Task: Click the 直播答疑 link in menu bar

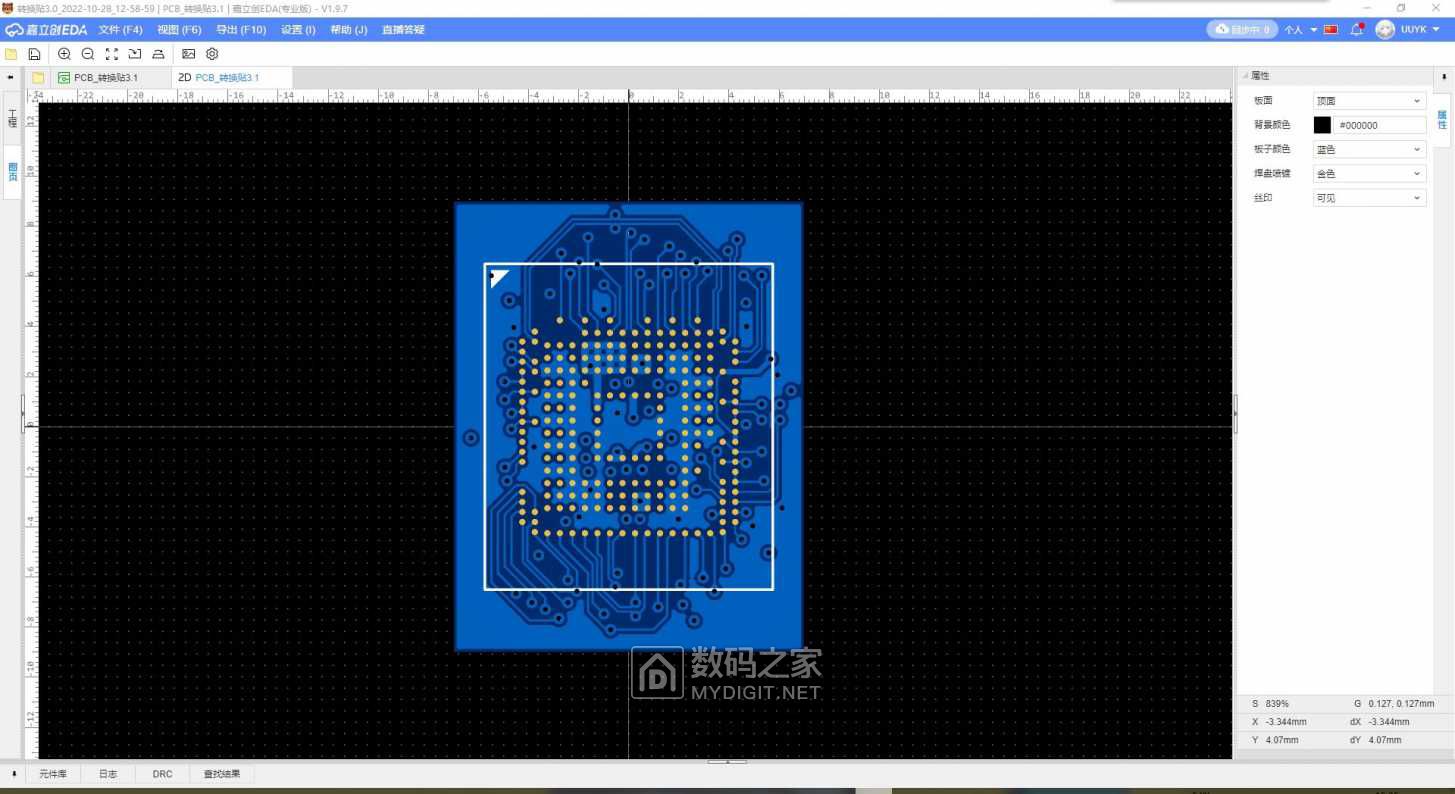Action: click(403, 30)
